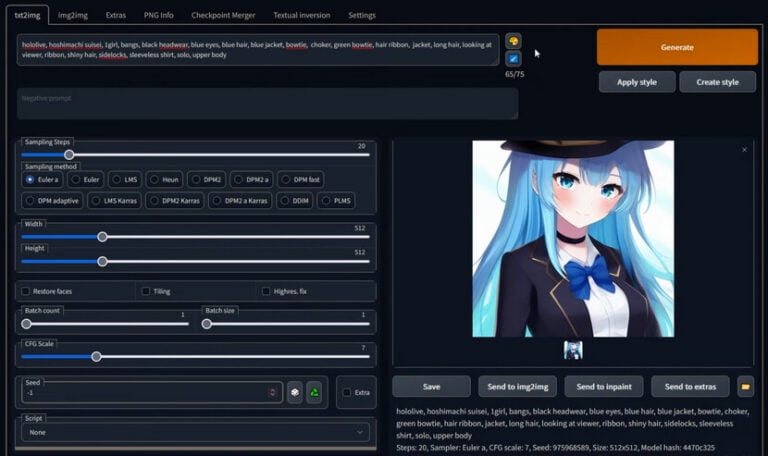Select the LMS Karras sampler

click(x=115, y=201)
